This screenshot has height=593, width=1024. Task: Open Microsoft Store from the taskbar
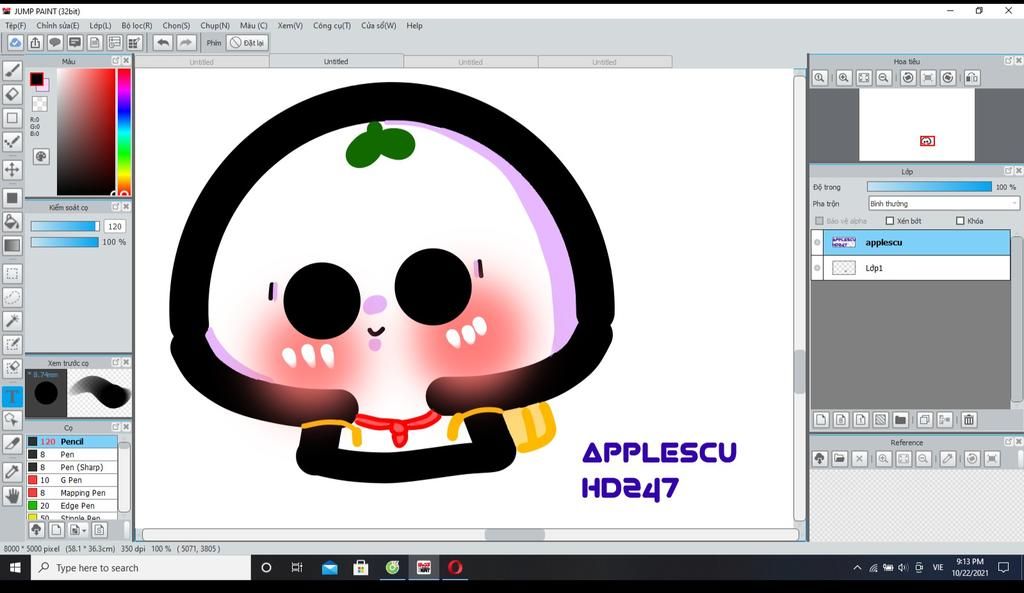360,568
